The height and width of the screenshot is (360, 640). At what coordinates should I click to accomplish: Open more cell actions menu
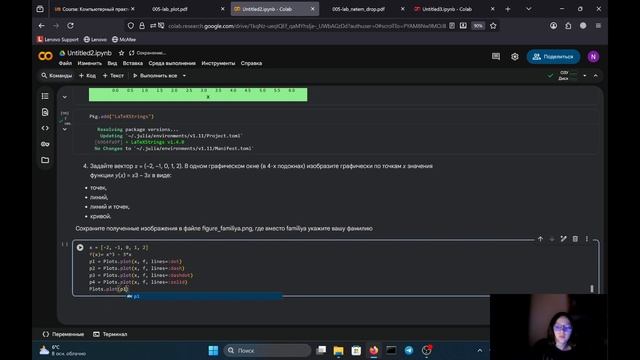[x=587, y=239]
